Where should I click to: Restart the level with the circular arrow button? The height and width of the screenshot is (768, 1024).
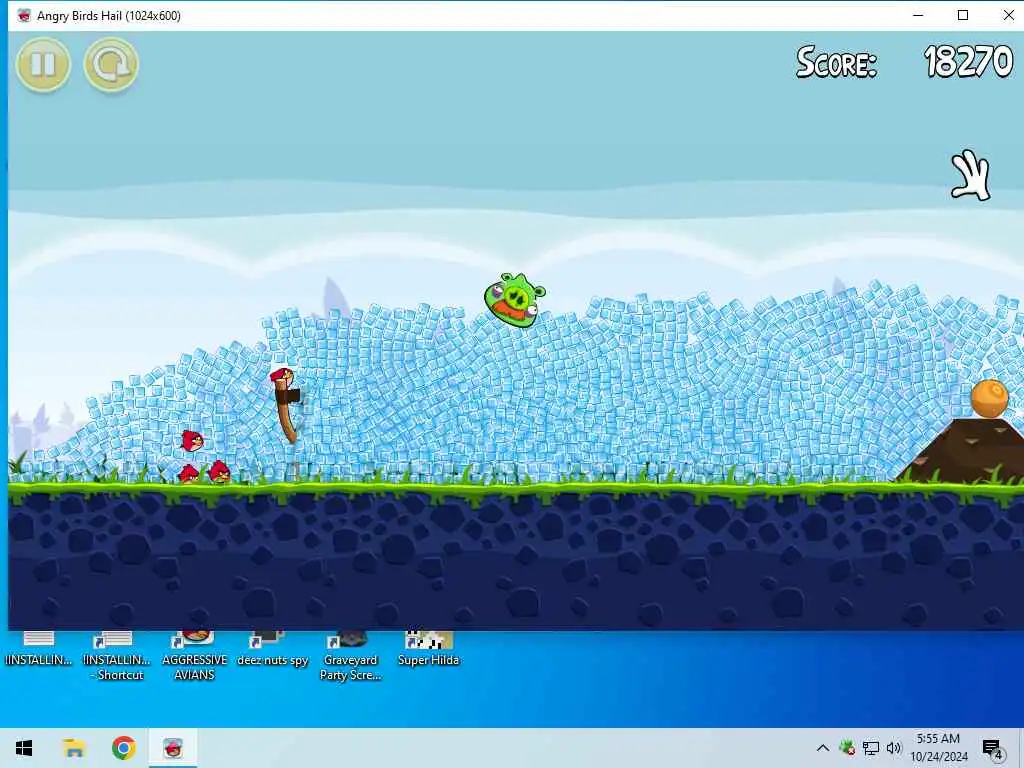point(111,64)
